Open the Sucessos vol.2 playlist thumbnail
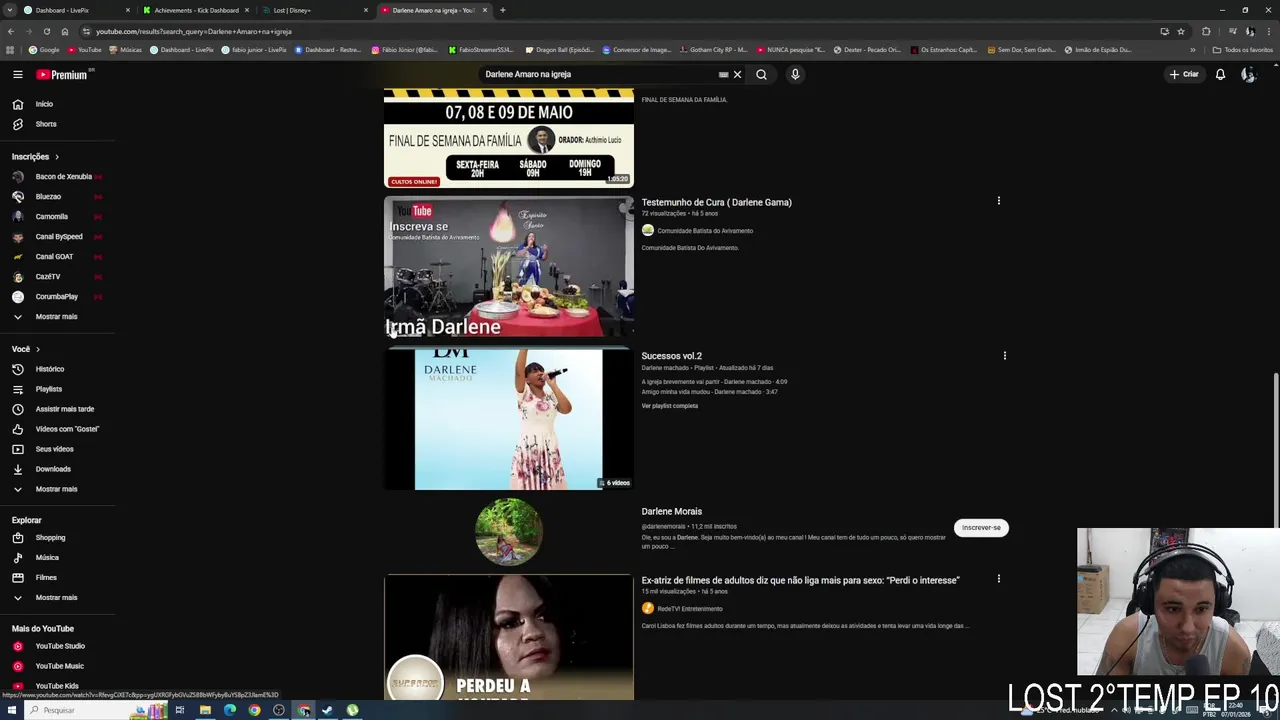Viewport: 1280px width, 720px height. (509, 420)
